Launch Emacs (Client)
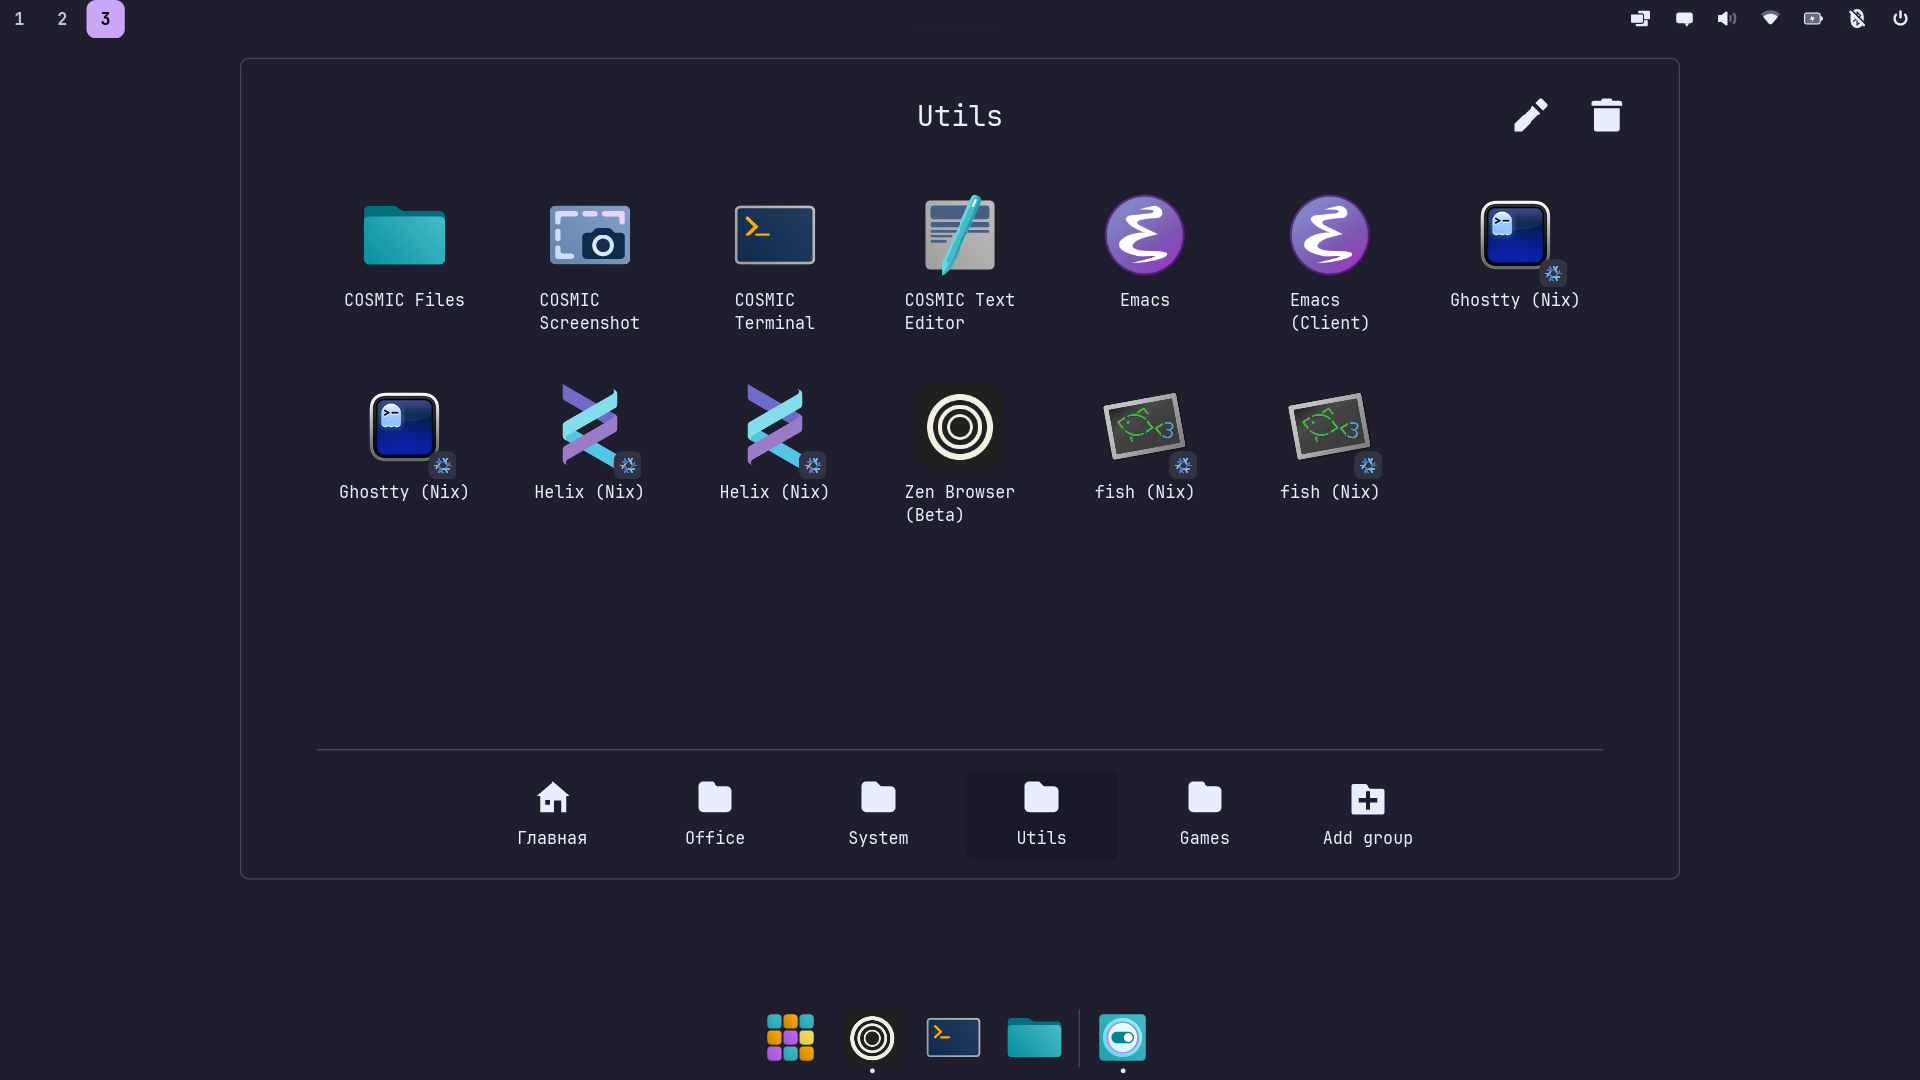This screenshot has height=1080, width=1920. (1329, 265)
